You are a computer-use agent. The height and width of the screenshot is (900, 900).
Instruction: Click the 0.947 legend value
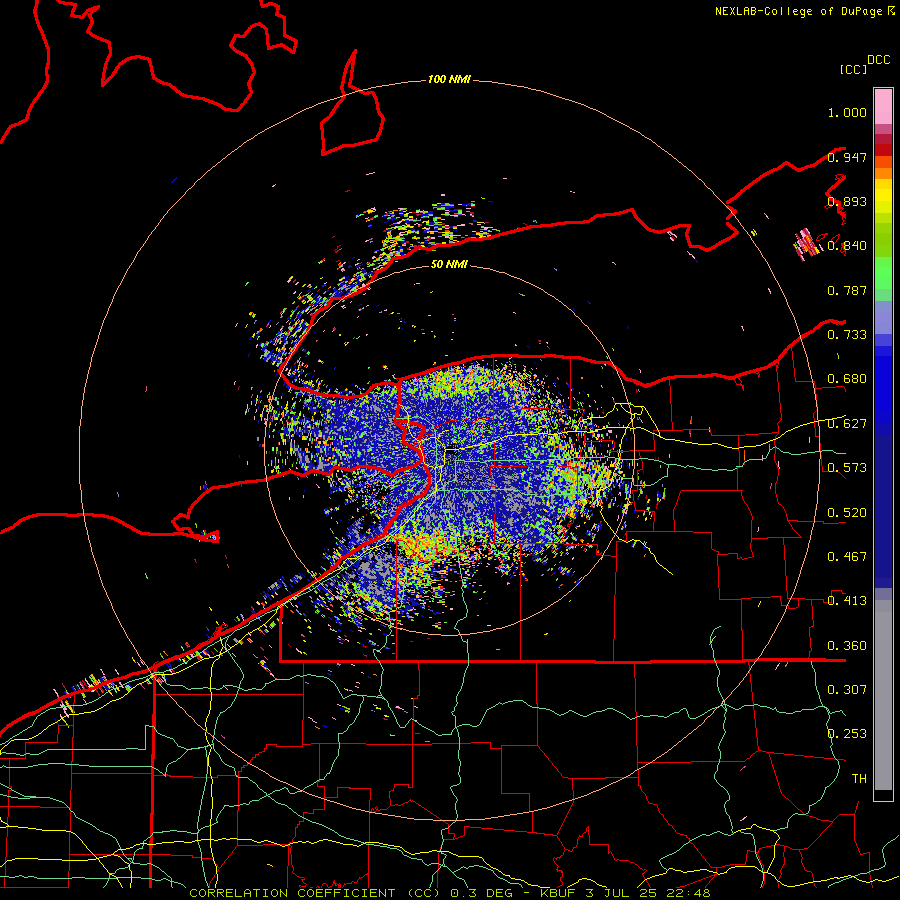847,157
